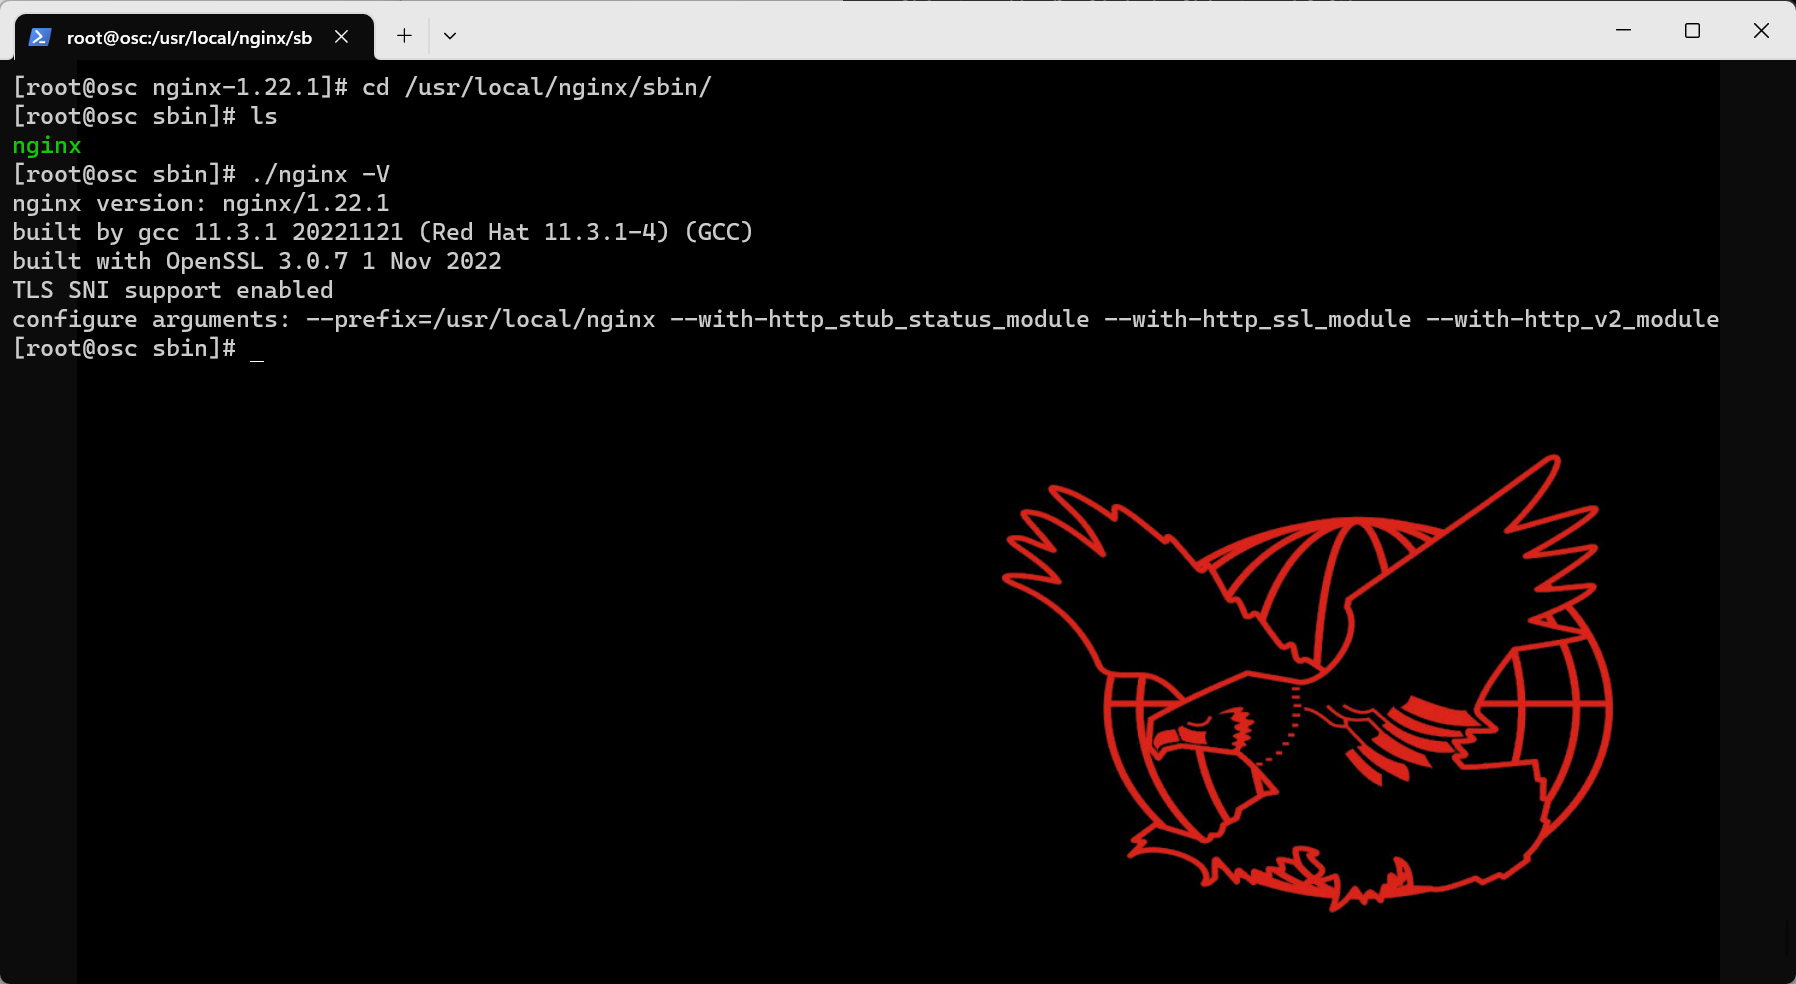Click the PowerShell icon in the tab
1796x984 pixels.
[x=40, y=37]
